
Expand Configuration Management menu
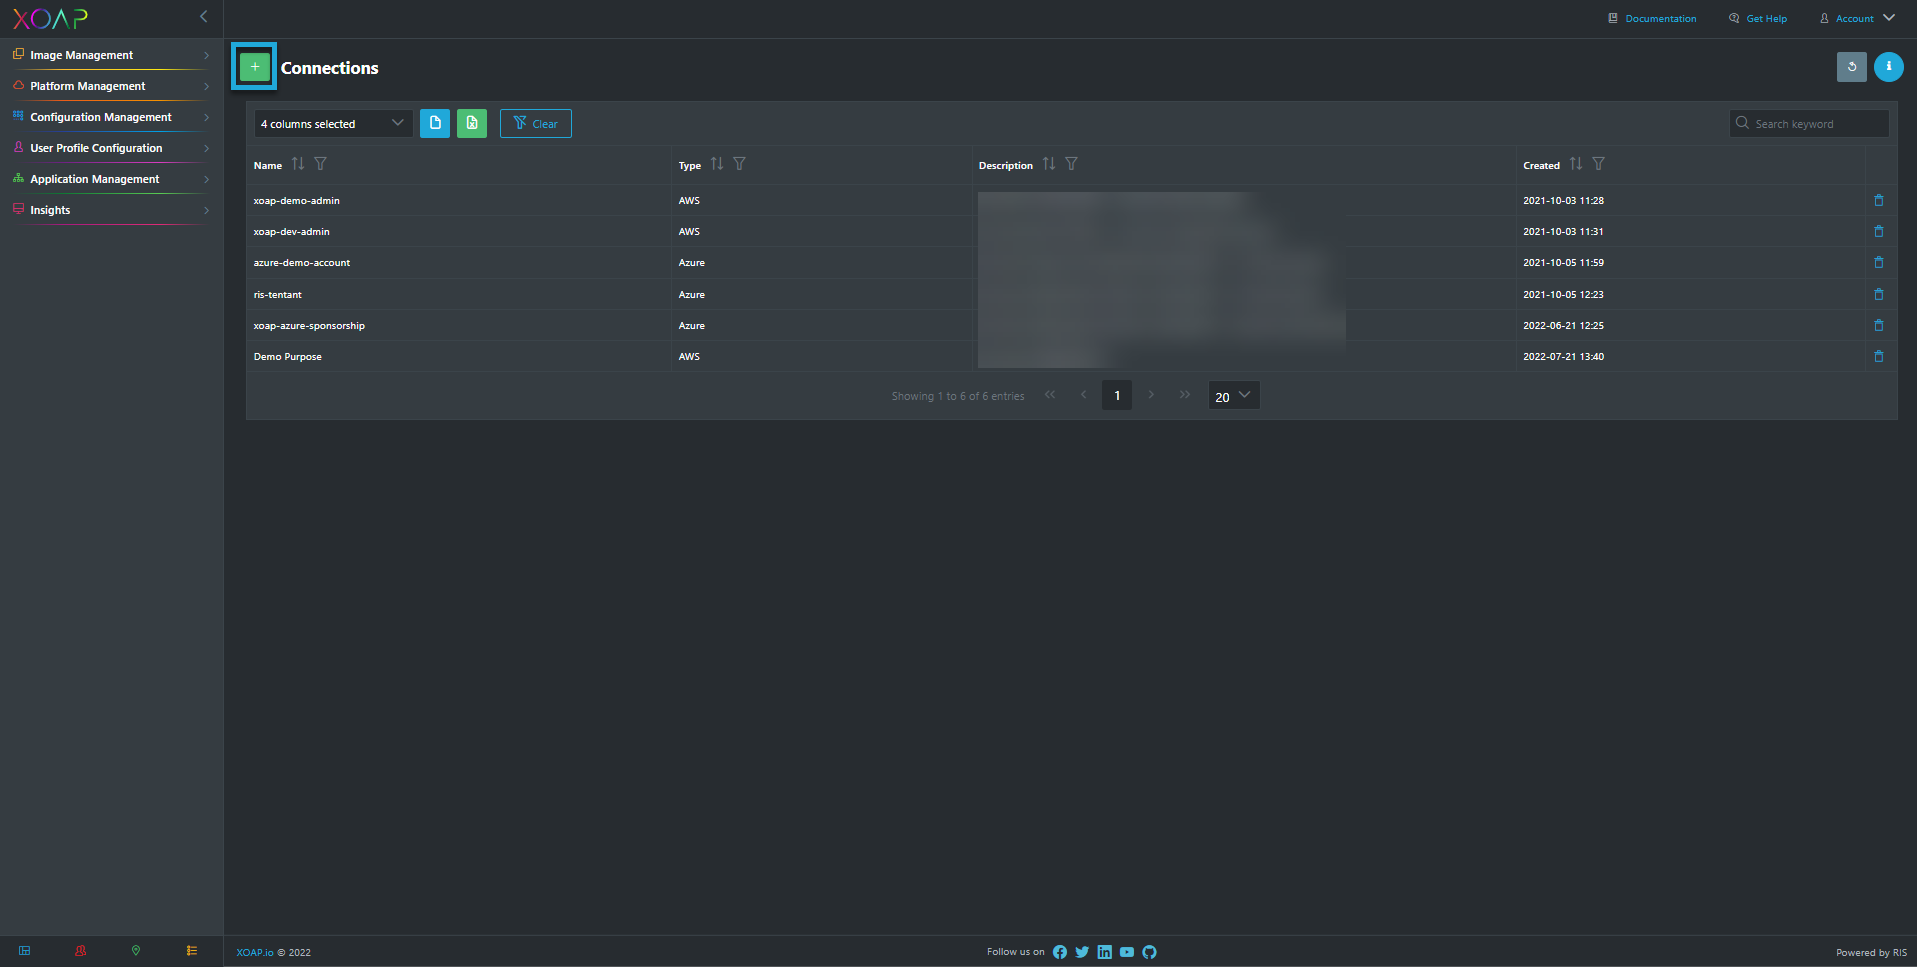click(111, 117)
